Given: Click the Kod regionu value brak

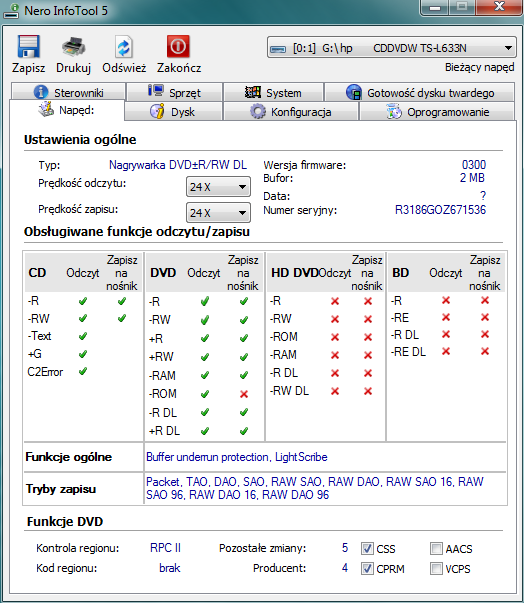Looking at the screenshot, I should pos(170,568).
